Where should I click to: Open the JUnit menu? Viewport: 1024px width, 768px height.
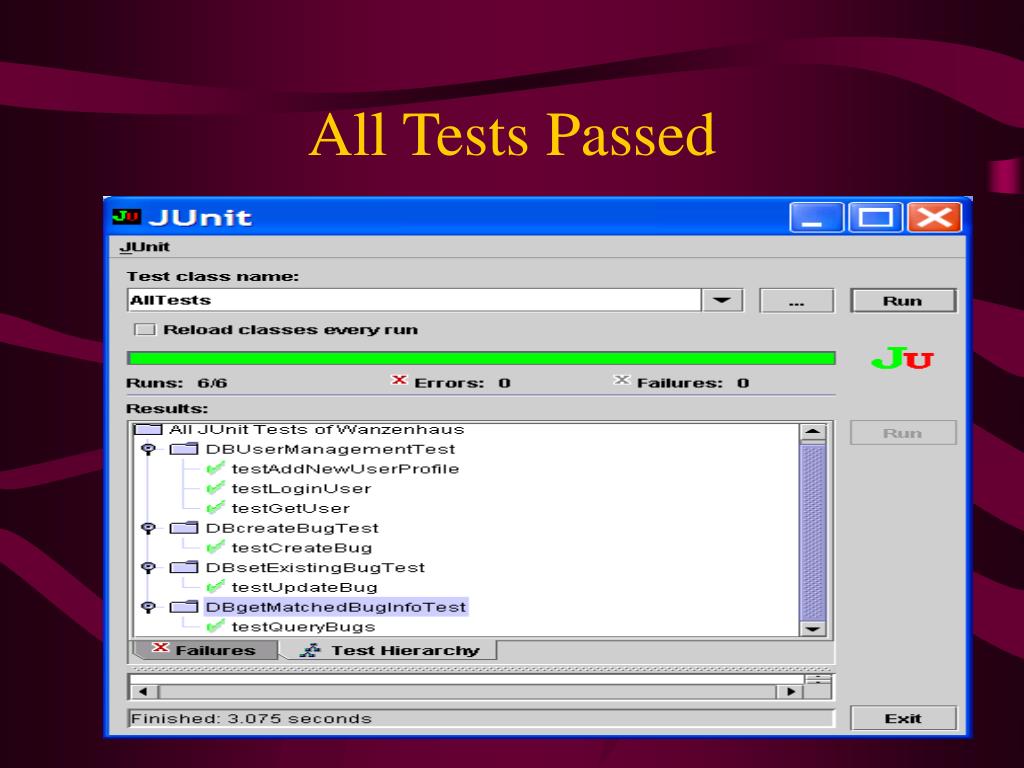tap(144, 247)
